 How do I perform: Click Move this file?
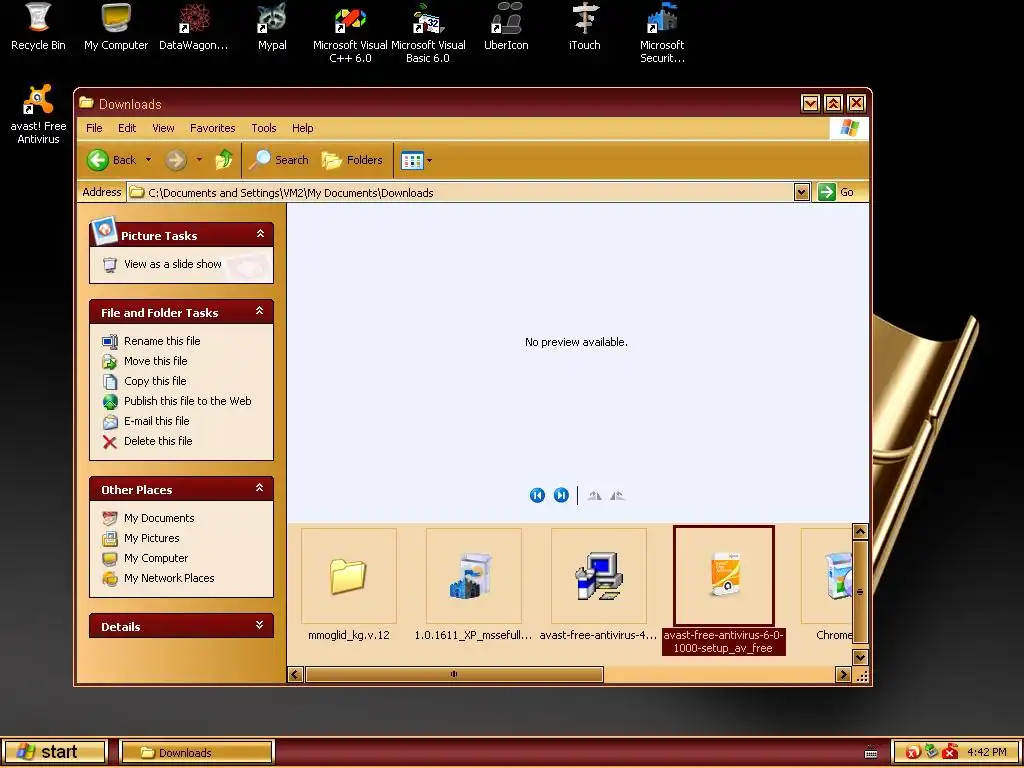point(155,361)
